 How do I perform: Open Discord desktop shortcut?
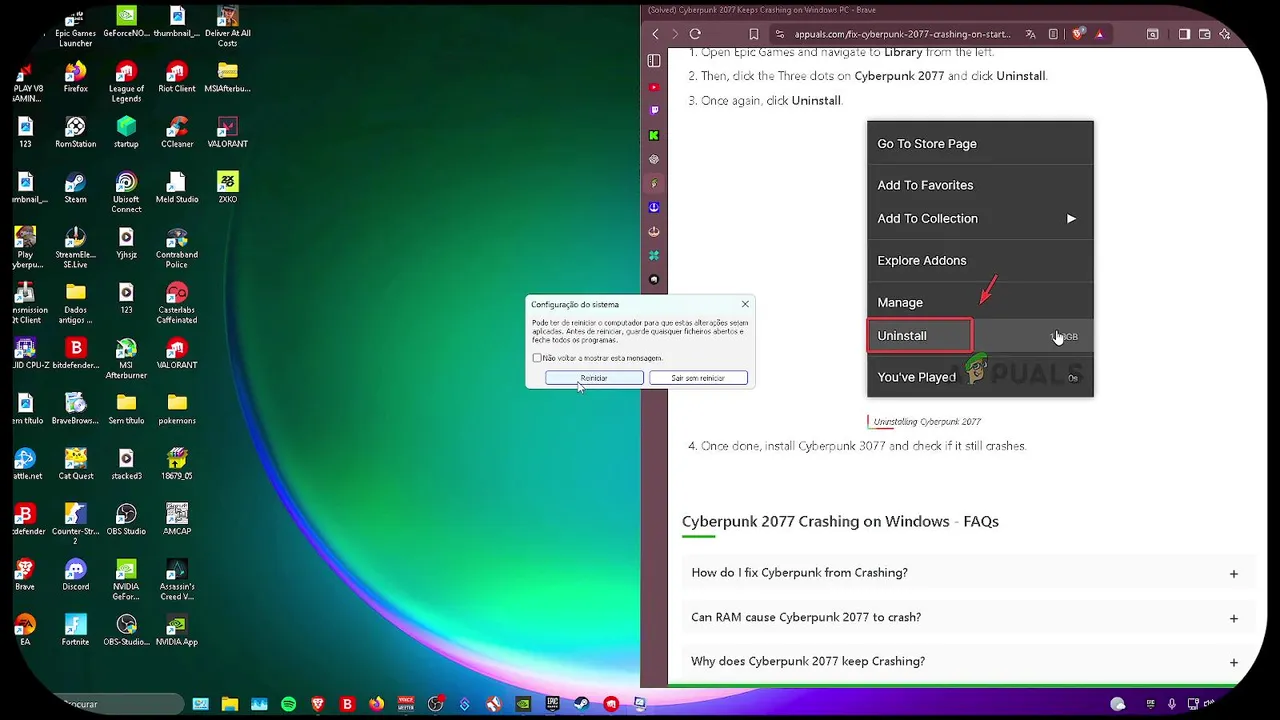click(x=75, y=575)
